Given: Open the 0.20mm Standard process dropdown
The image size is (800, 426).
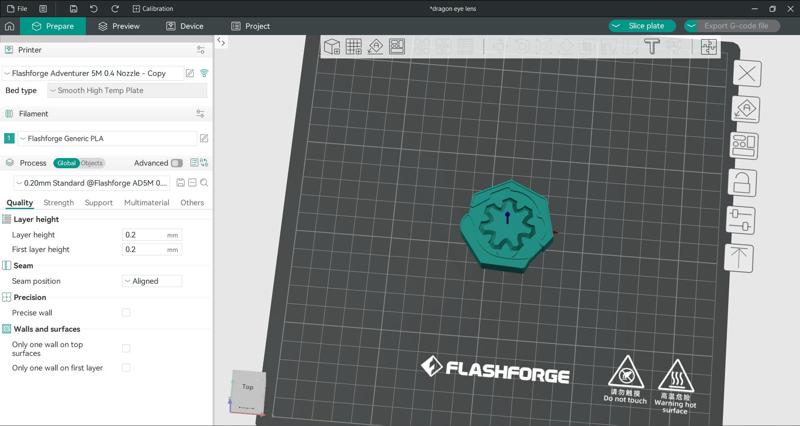Looking at the screenshot, I should (92, 183).
